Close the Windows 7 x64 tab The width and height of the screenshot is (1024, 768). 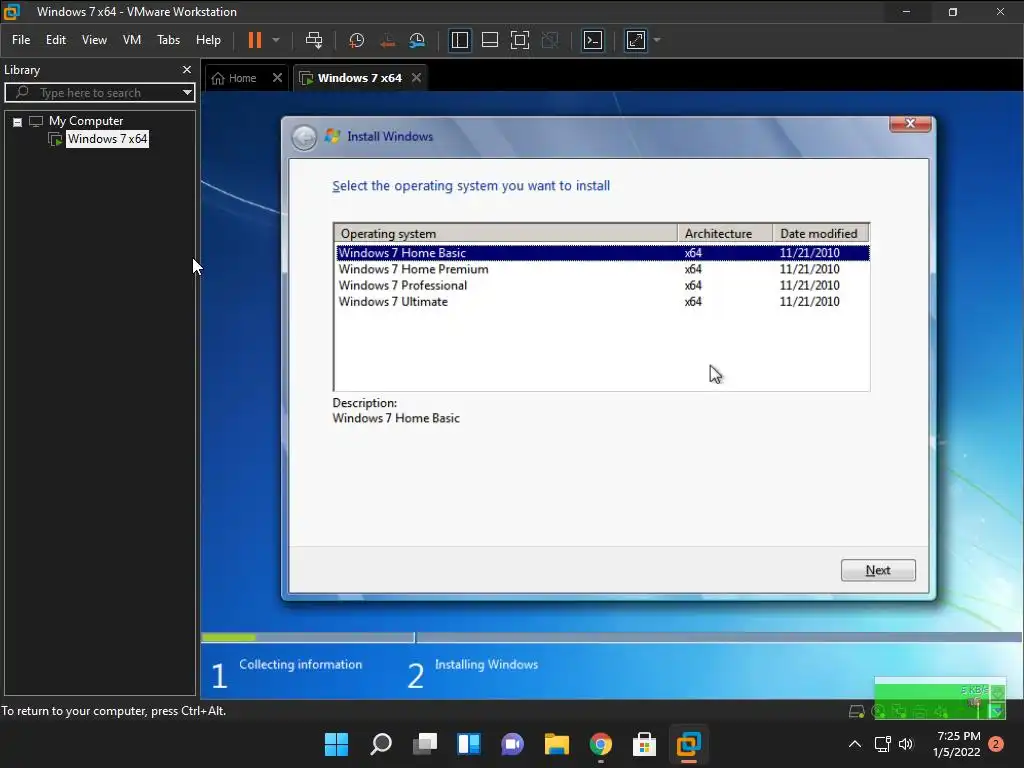tap(417, 78)
